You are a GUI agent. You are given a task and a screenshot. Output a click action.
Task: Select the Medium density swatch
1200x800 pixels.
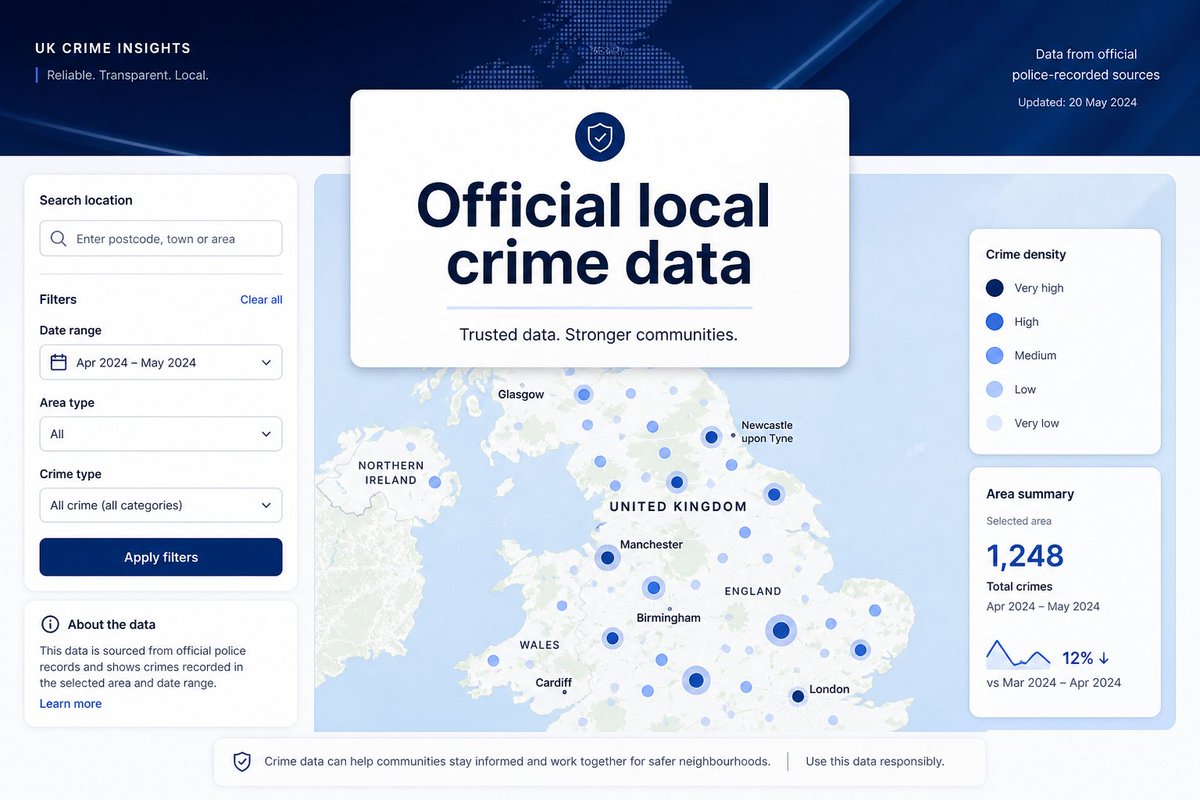tap(994, 355)
